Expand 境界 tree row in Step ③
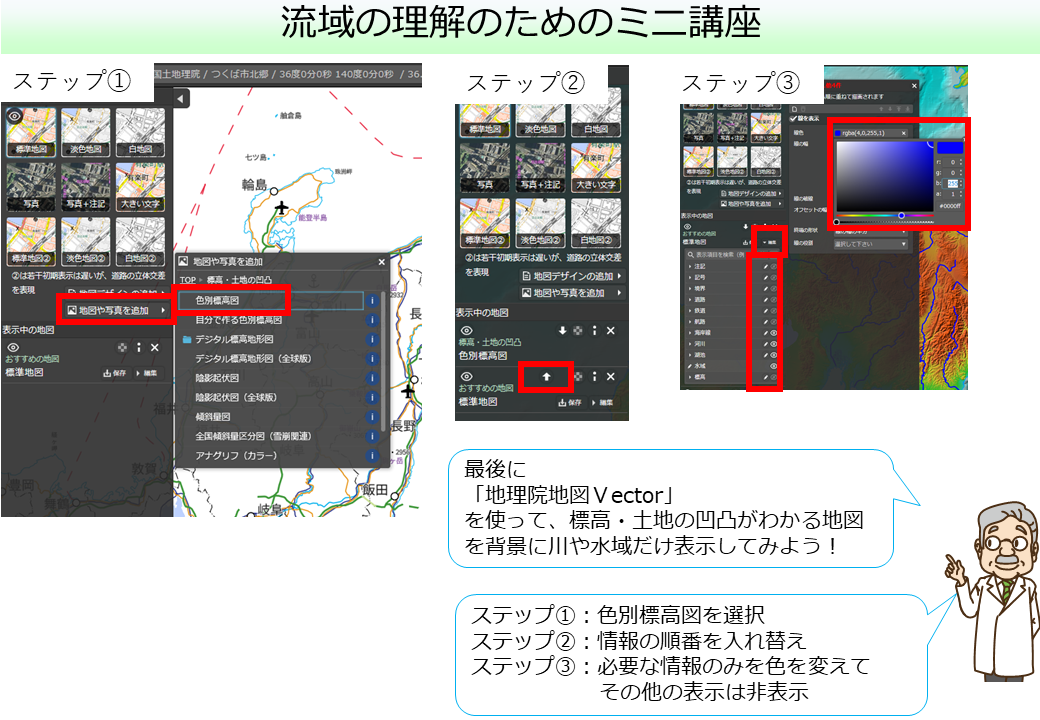1040x720 pixels. pyautogui.click(x=690, y=288)
